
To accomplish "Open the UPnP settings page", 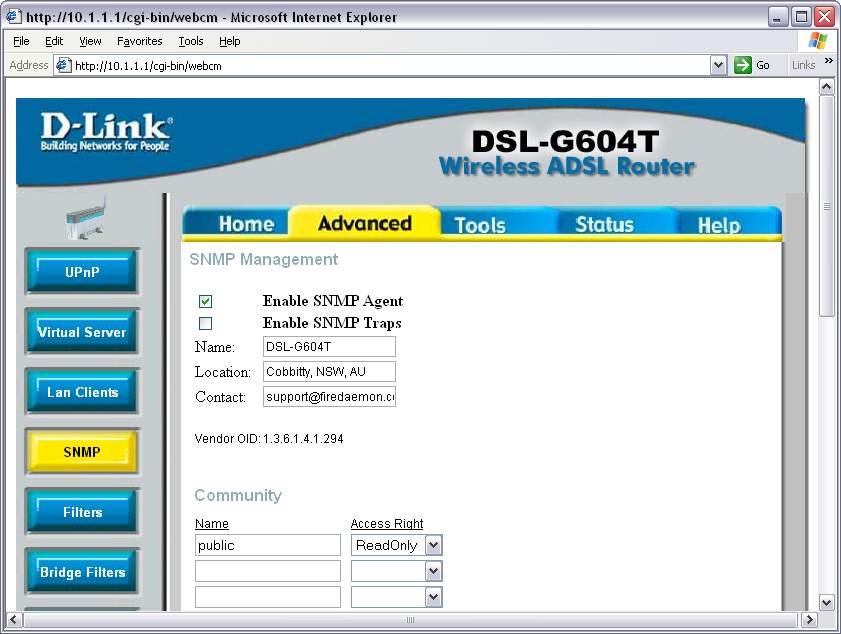I will pyautogui.click(x=82, y=272).
